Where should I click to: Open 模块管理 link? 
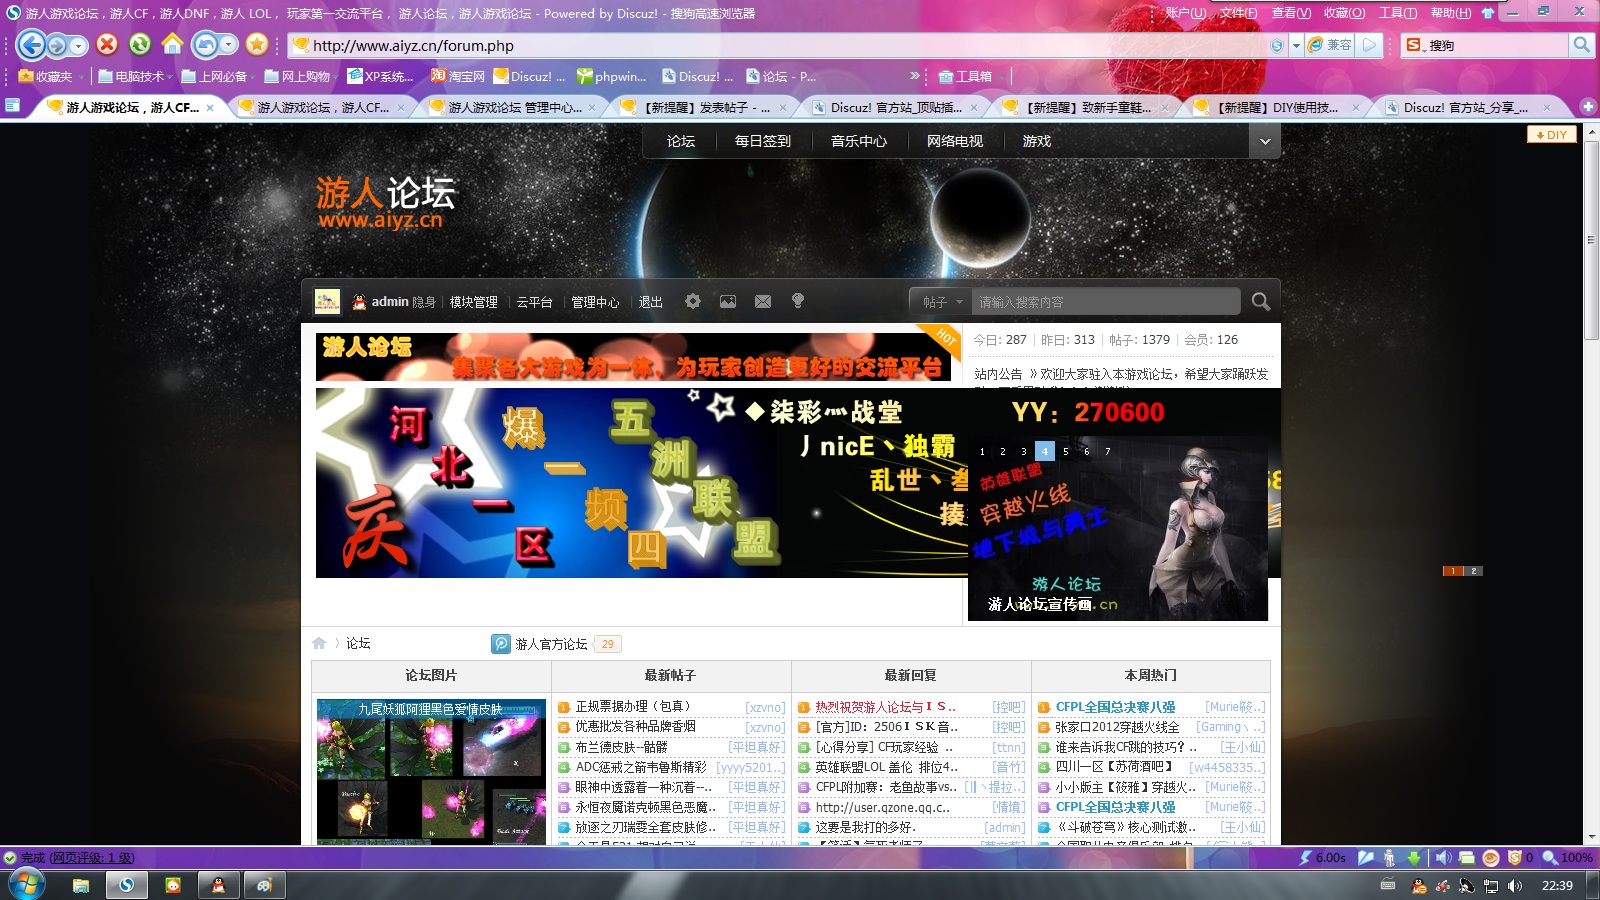(473, 302)
